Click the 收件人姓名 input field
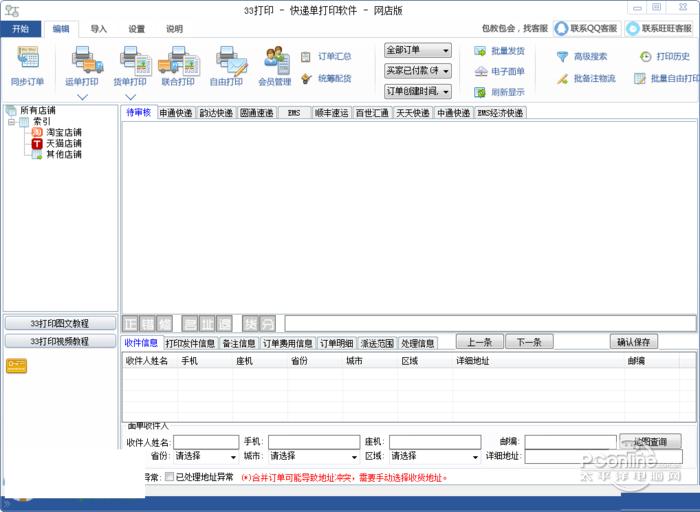The image size is (700, 512). pos(206,442)
